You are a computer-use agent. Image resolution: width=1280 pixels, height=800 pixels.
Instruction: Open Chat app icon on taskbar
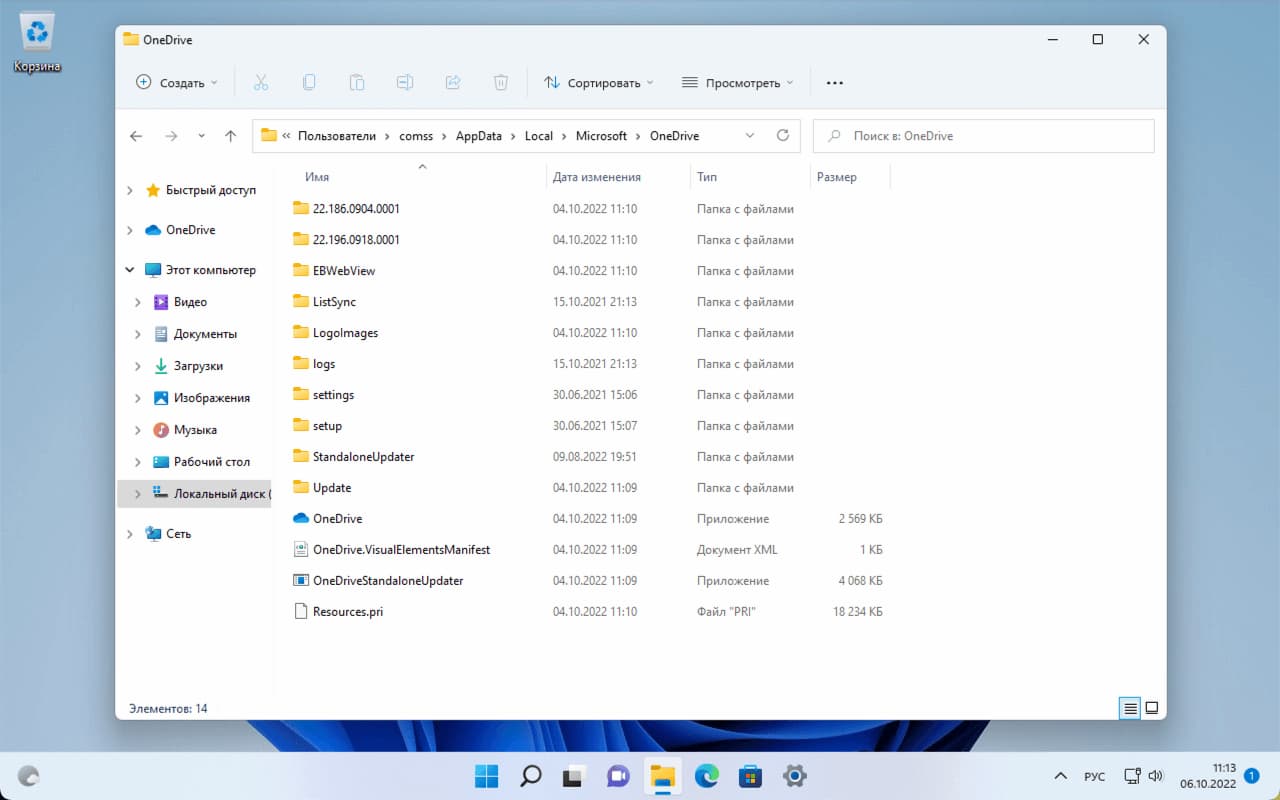[618, 775]
